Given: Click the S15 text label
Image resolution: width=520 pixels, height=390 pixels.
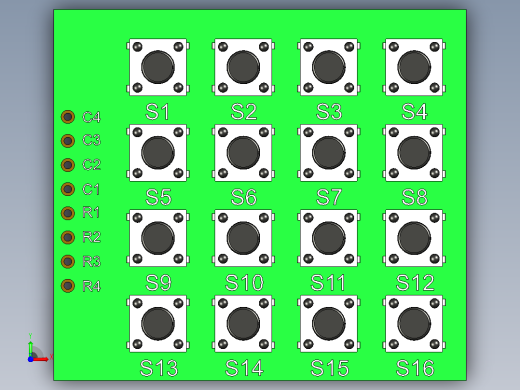Looking at the screenshot, I should (330, 368).
